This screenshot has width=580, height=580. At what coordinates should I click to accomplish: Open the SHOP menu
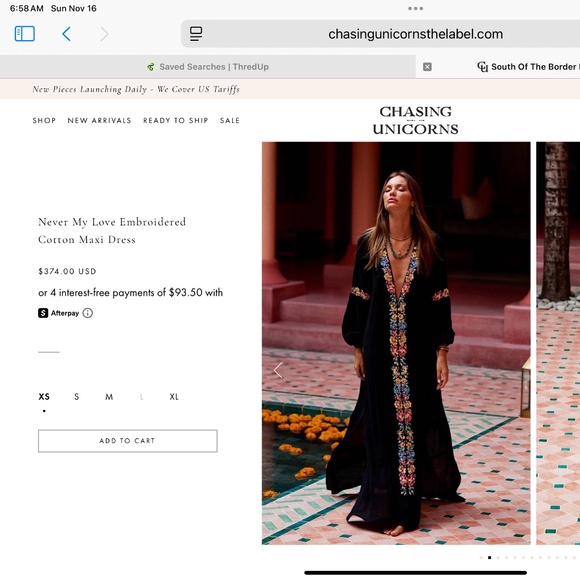pos(44,121)
